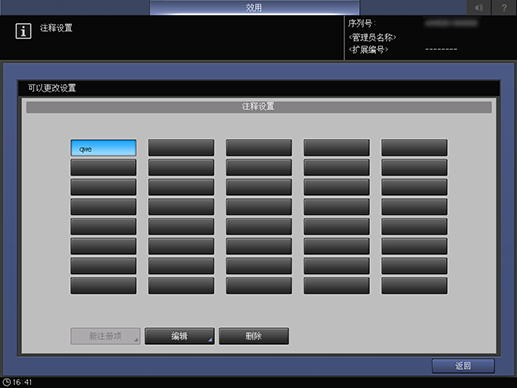Open the help question mark icon
Image resolution: width=517 pixels, height=388 pixels.
pyautogui.click(x=504, y=7)
